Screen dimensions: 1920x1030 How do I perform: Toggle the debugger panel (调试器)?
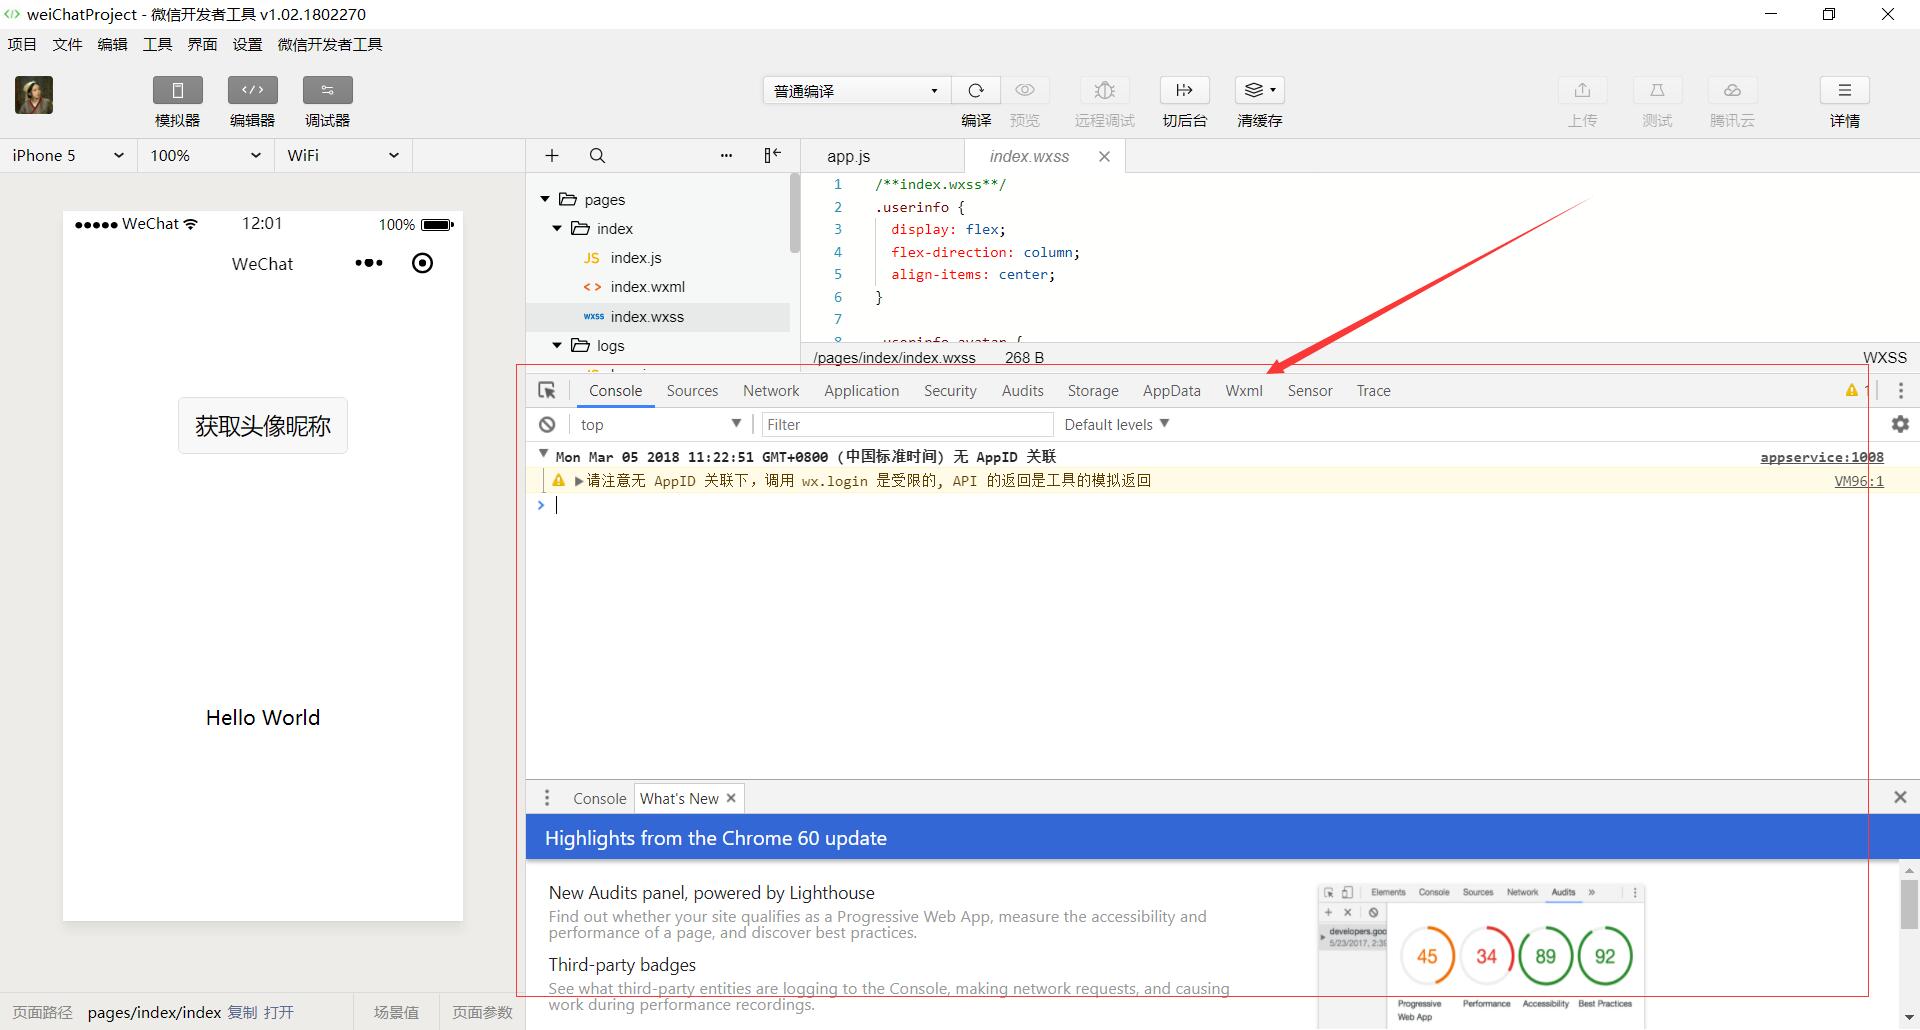[x=327, y=90]
